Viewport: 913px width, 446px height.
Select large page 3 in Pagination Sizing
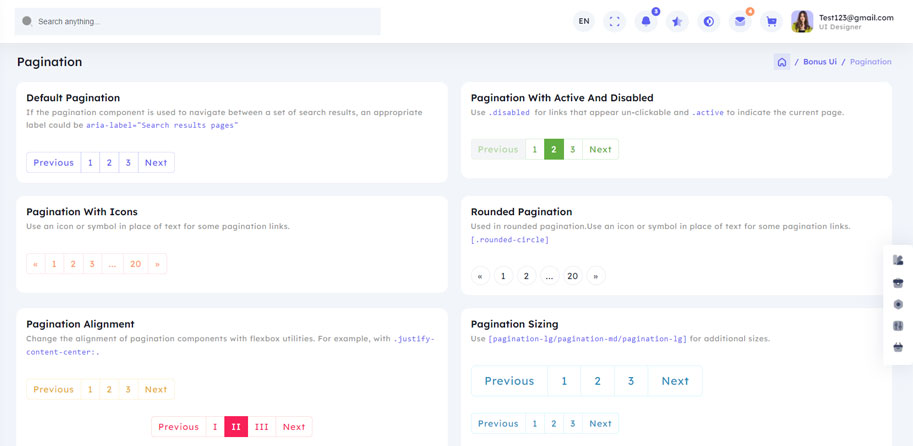(631, 381)
